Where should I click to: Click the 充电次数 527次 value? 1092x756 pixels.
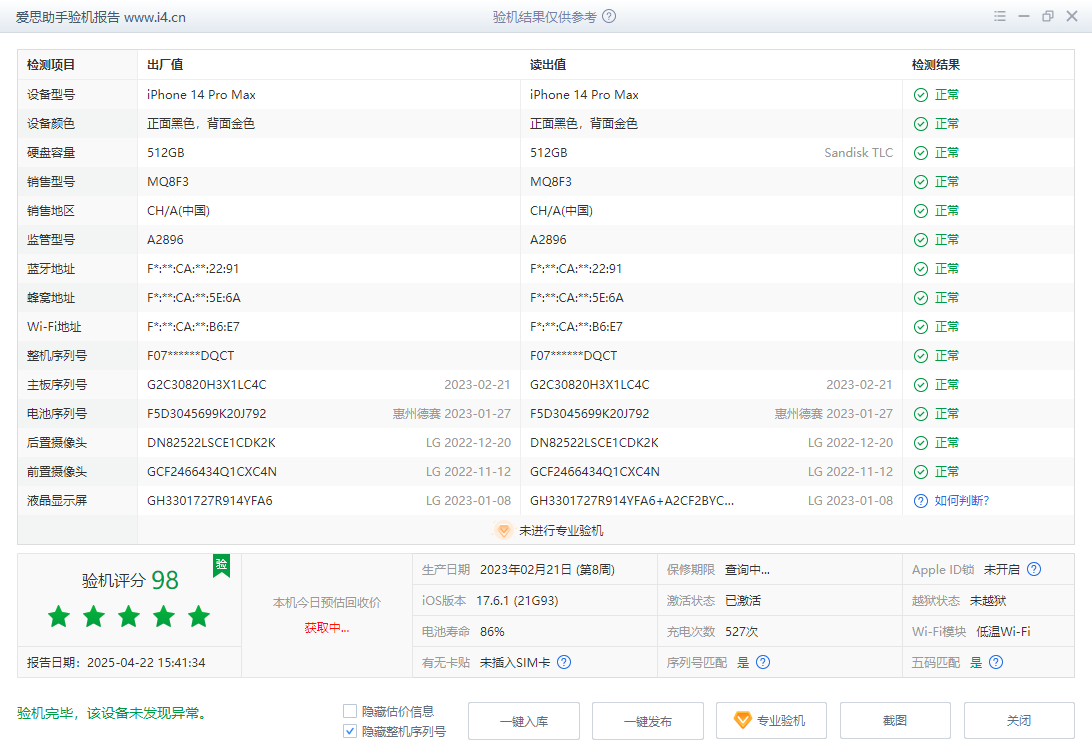coord(742,631)
